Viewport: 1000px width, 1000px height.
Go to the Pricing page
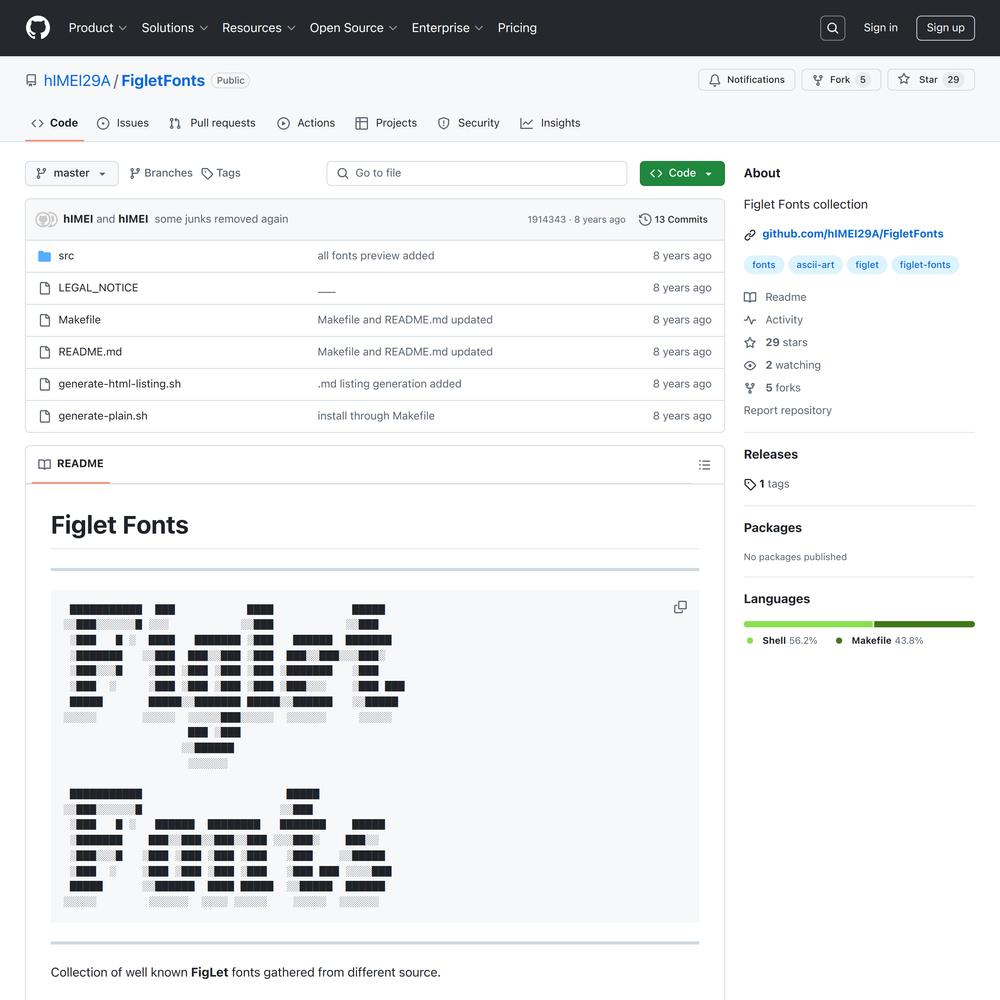click(x=517, y=28)
